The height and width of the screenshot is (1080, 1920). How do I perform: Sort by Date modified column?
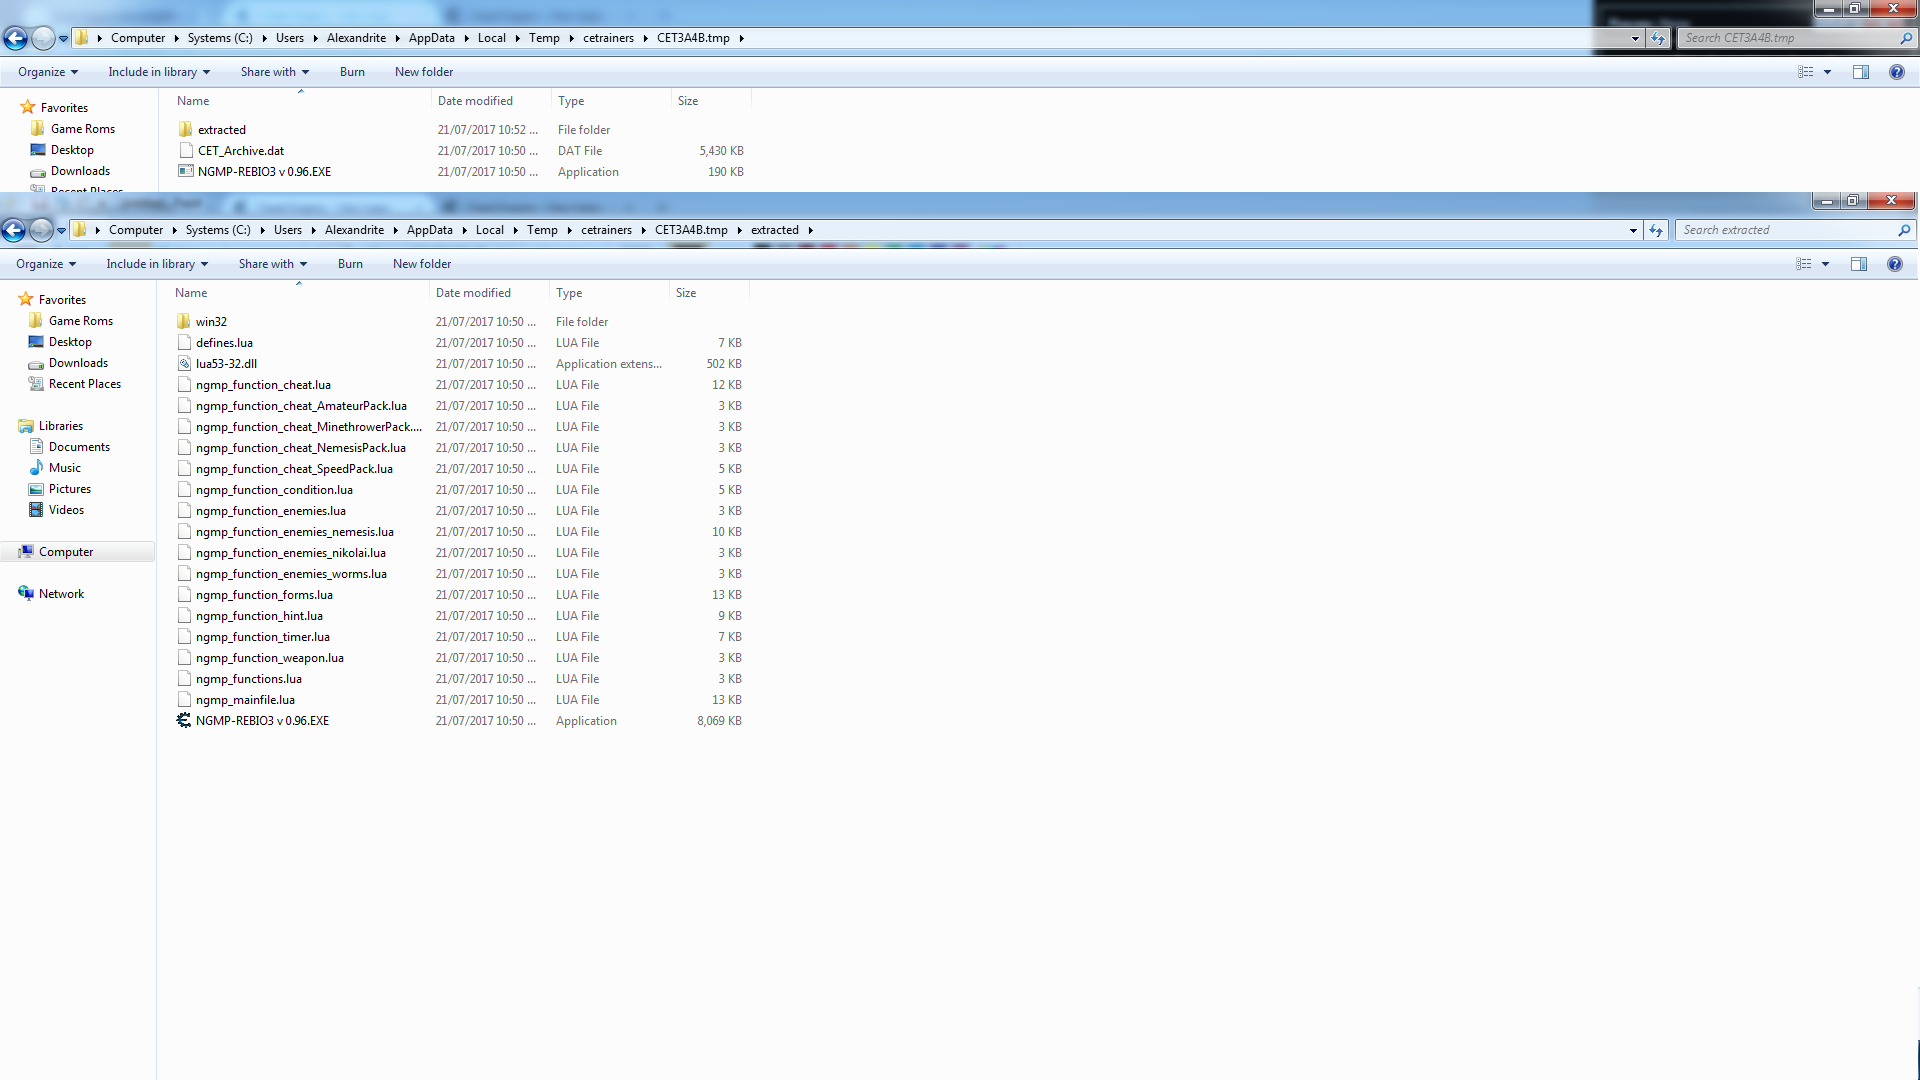coord(473,293)
